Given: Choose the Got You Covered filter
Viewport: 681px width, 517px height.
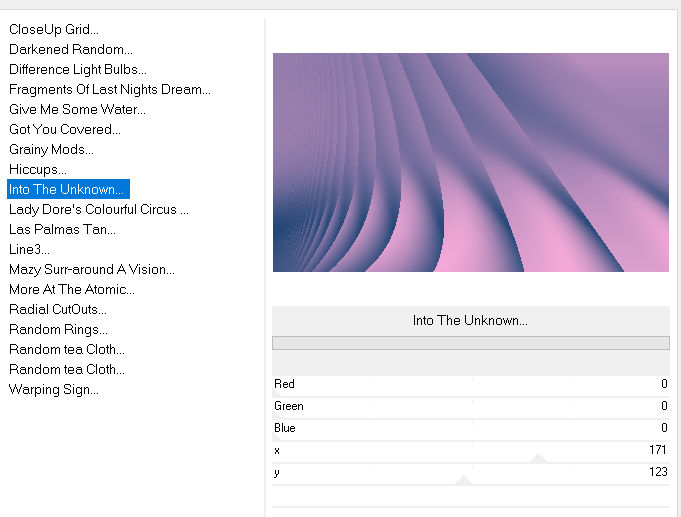Looking at the screenshot, I should pyautogui.click(x=65, y=130).
